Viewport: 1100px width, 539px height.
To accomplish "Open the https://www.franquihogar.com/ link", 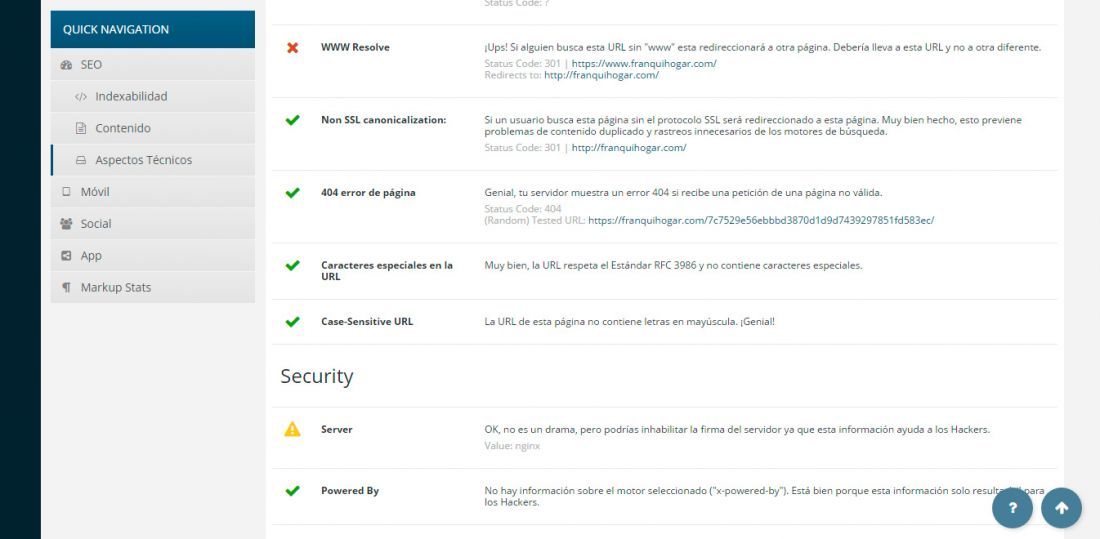I will click(644, 63).
